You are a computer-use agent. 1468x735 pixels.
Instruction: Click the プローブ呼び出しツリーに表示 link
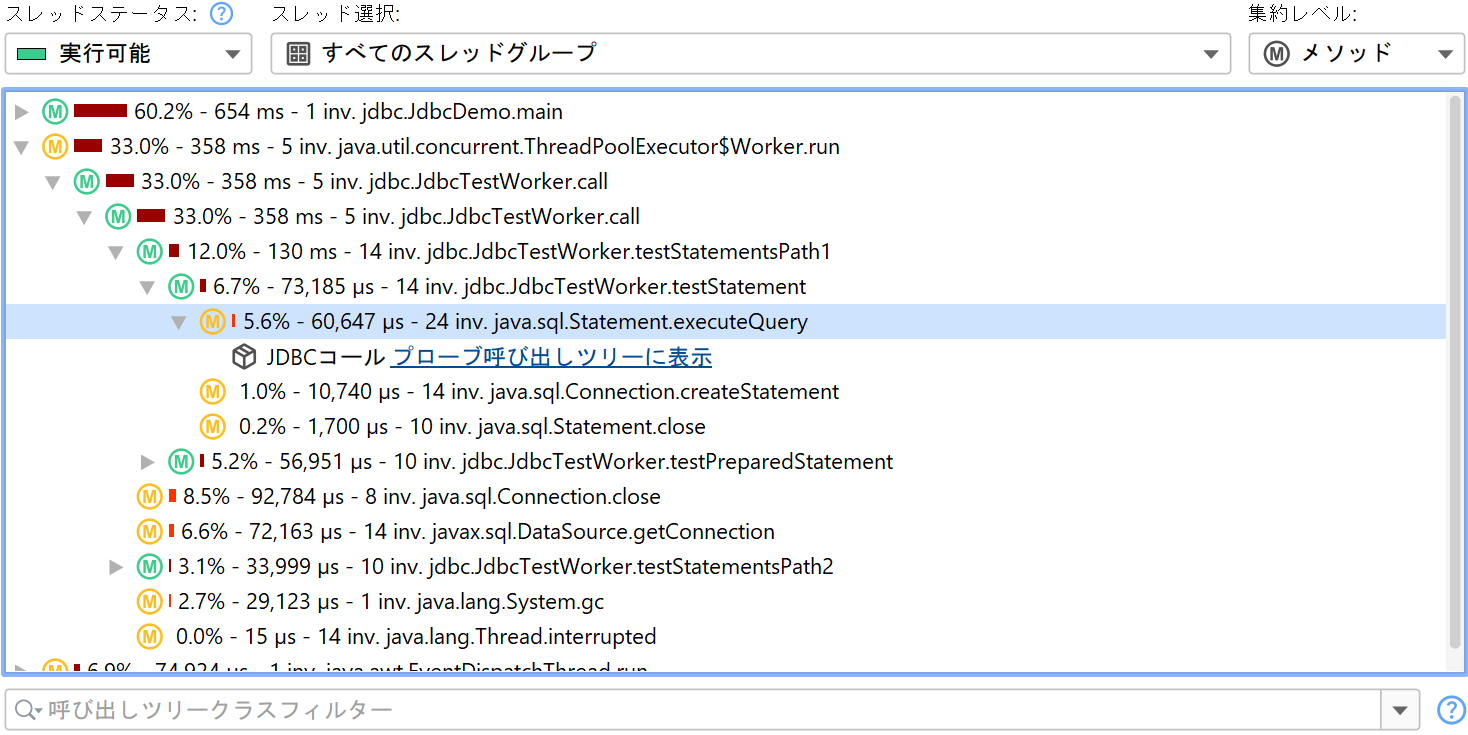(x=551, y=357)
